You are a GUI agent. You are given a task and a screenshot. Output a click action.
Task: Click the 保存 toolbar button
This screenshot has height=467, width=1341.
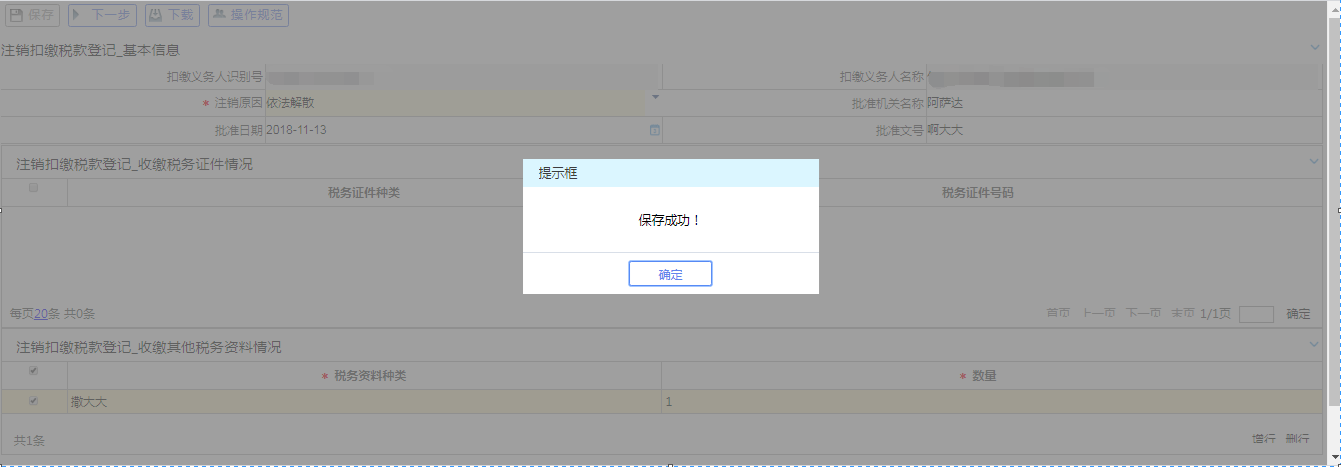tap(33, 15)
